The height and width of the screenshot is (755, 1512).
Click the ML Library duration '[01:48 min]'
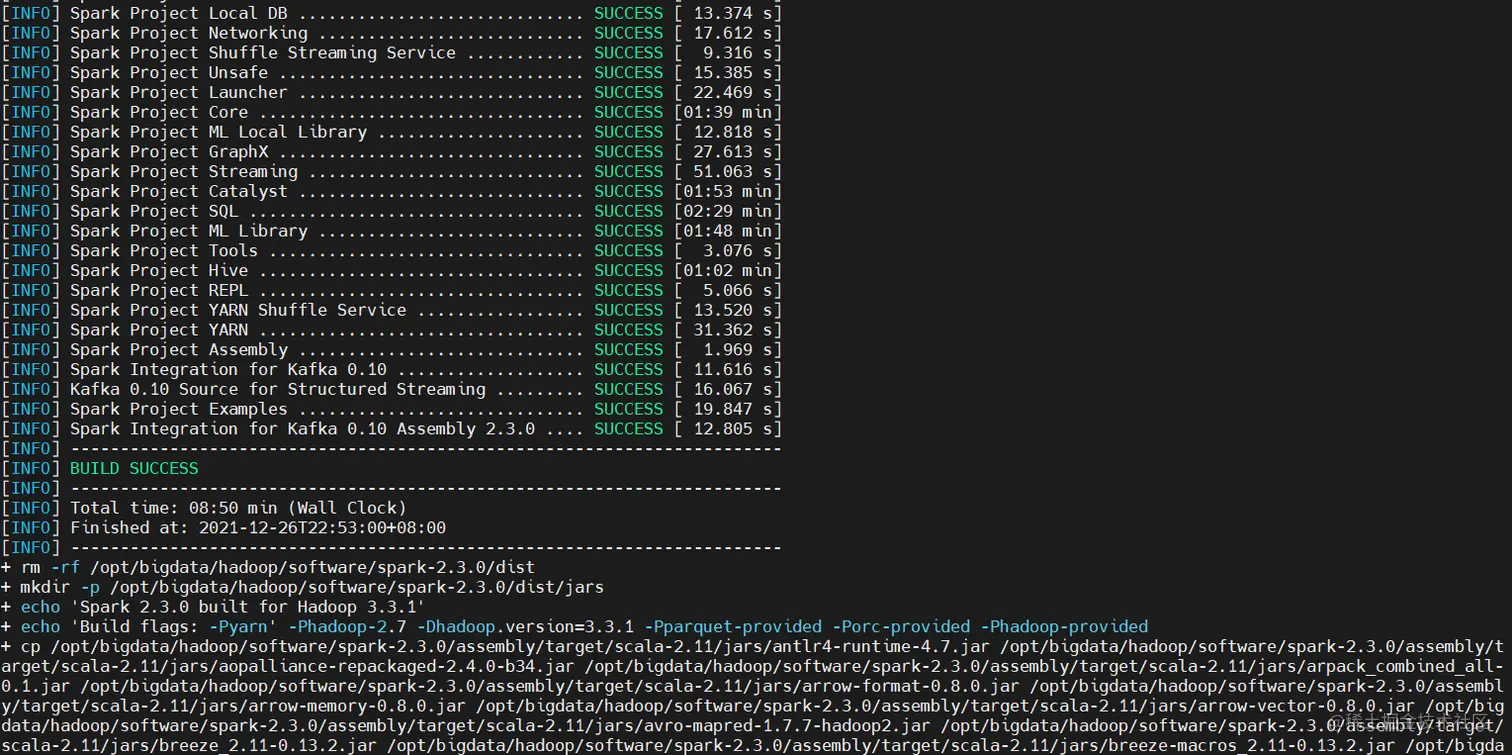[728, 231]
